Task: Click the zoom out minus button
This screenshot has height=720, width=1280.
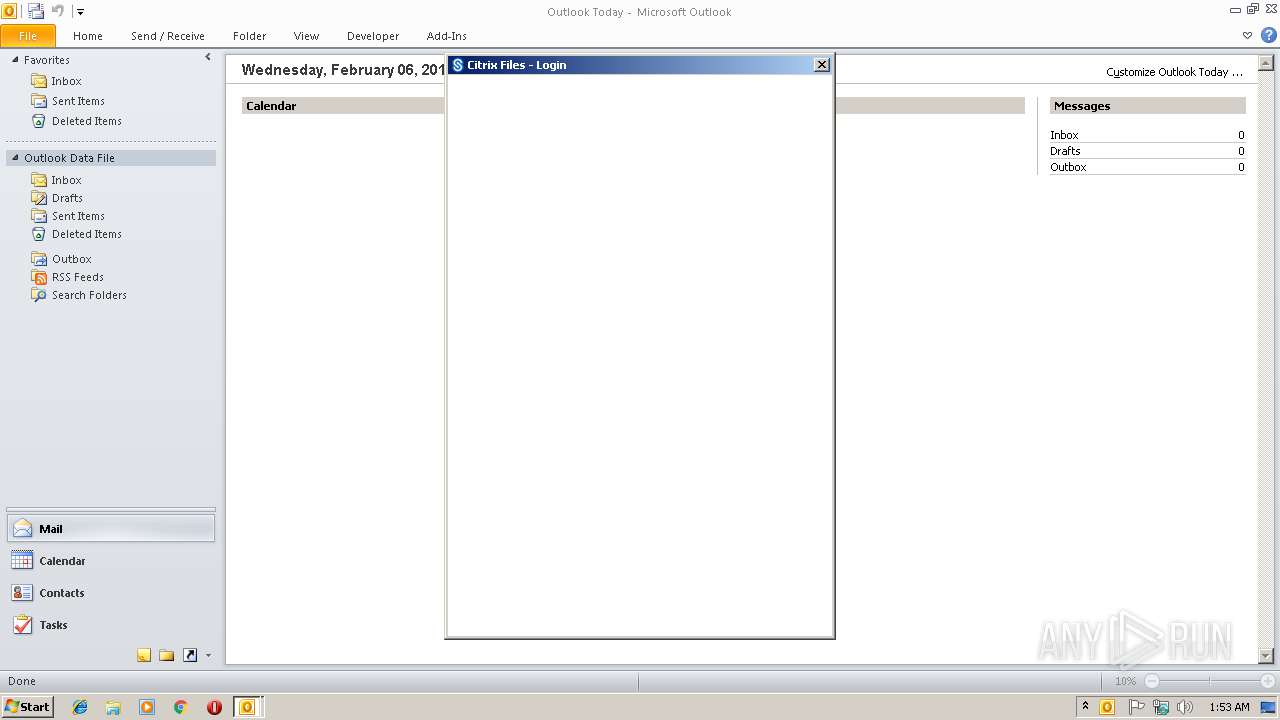Action: (x=1152, y=681)
